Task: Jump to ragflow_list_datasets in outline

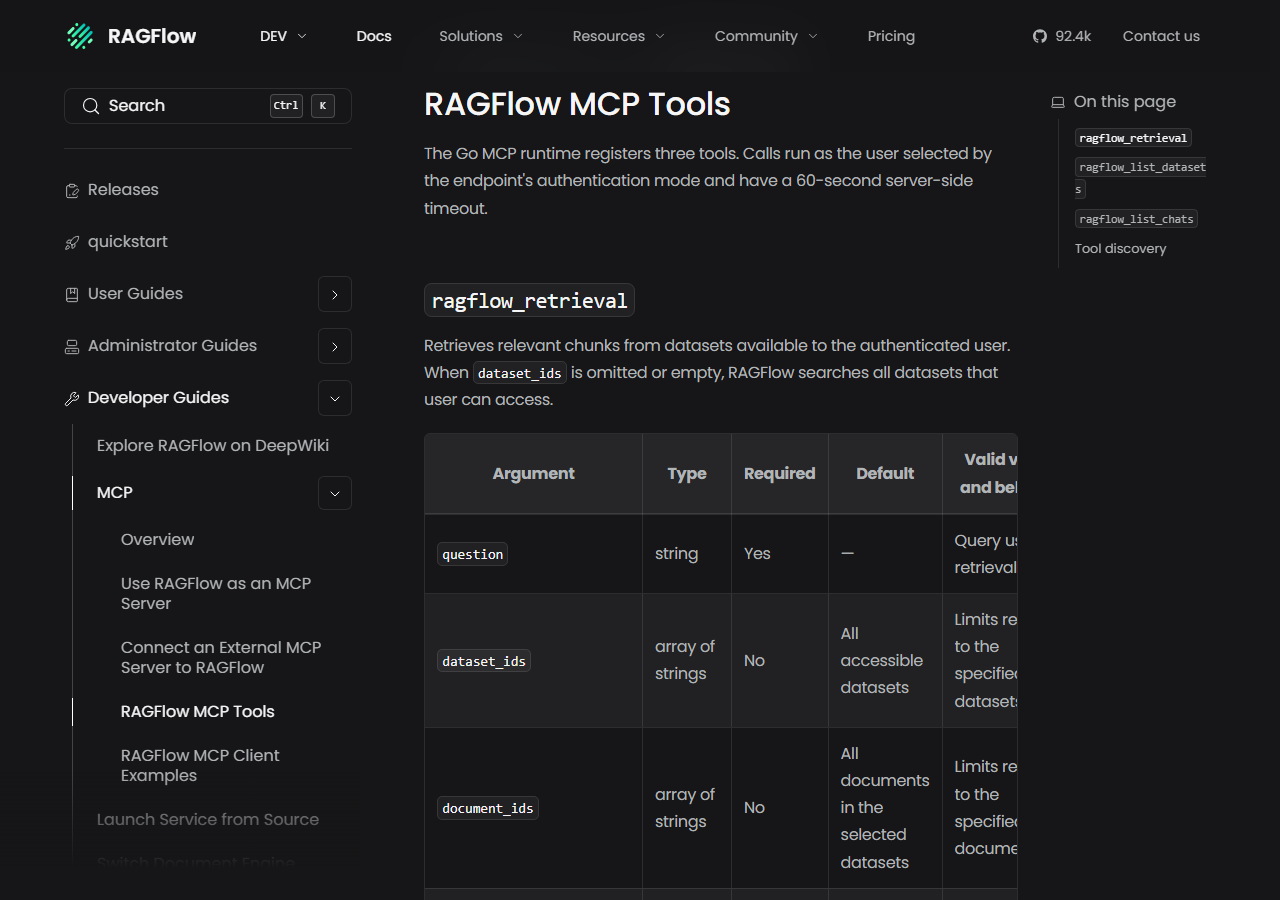Action: pyautogui.click(x=1141, y=177)
